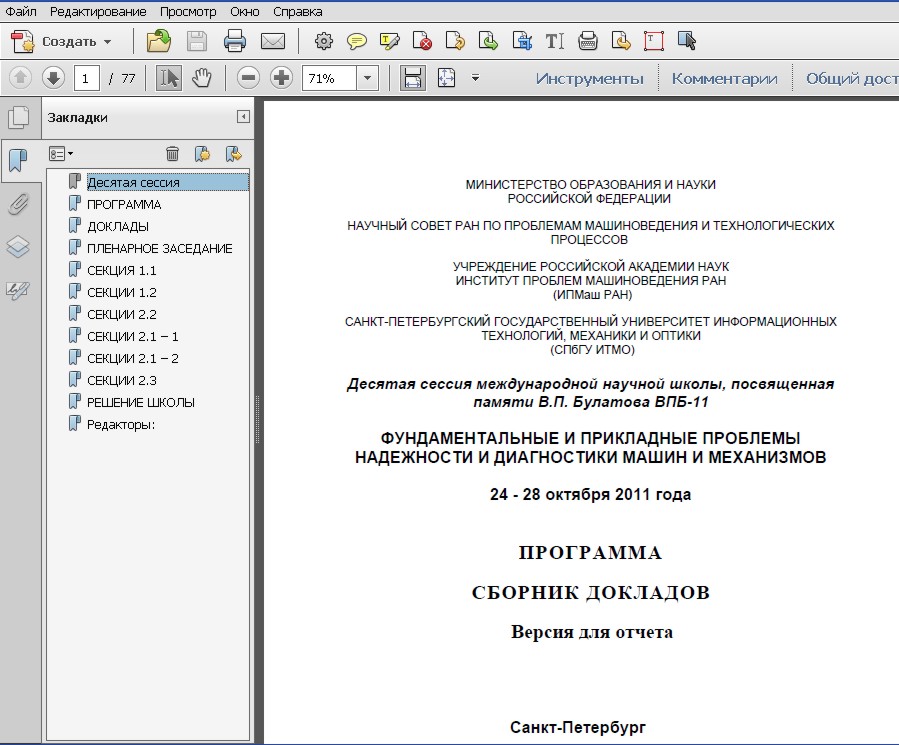899x745 pixels.
Task: Show the page thumbnails panel
Action: 19,117
